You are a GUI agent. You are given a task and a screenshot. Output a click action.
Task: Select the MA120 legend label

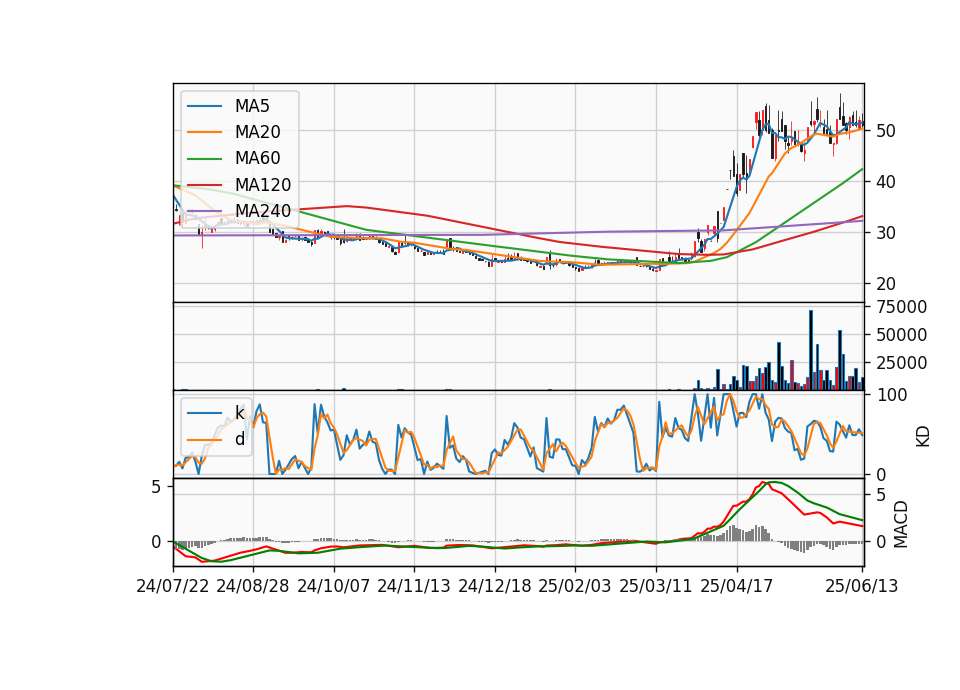(263, 185)
